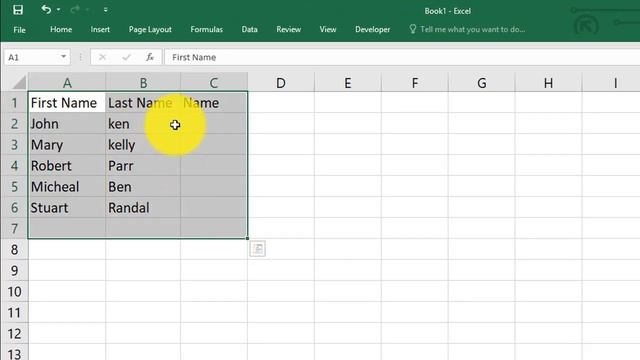
Task: Click cell containing 'Parr'
Action: (x=143, y=166)
